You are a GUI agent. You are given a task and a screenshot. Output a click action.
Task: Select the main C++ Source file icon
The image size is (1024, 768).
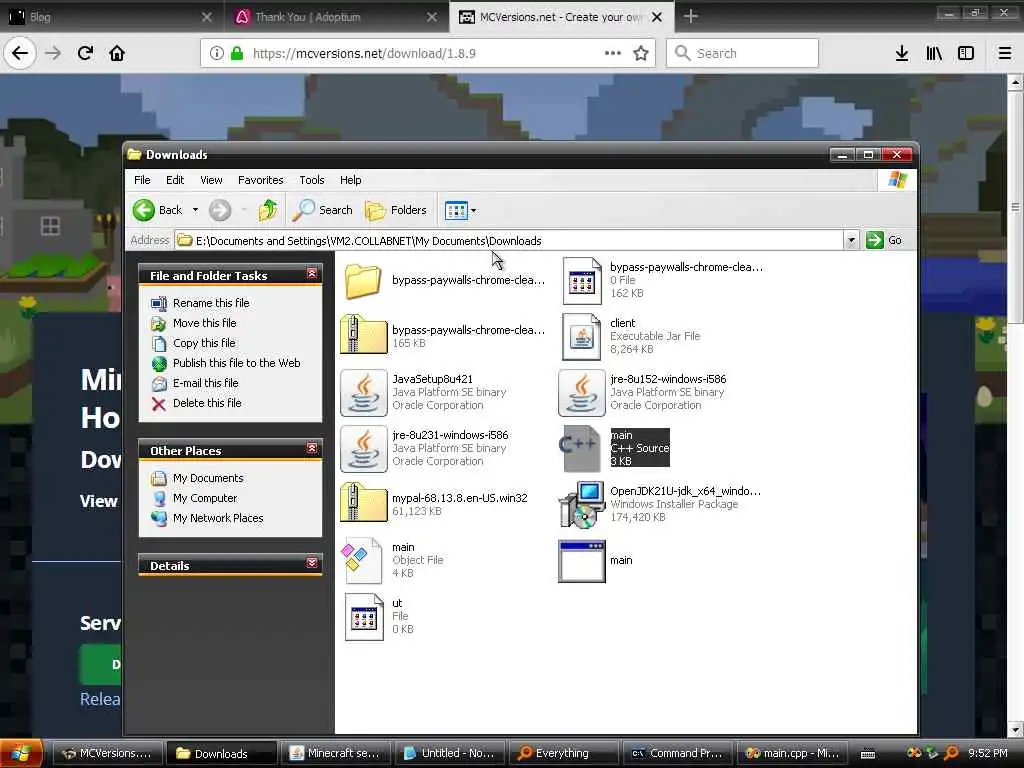[581, 449]
